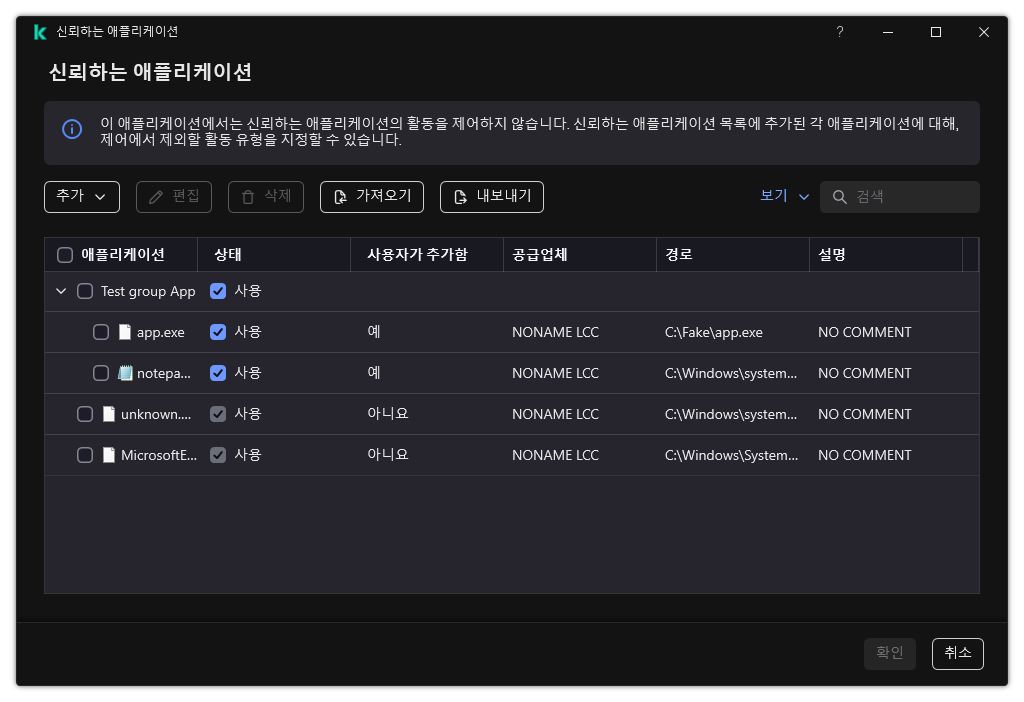Screen dimensions: 1024x702
Task: Select the trash Delete icon
Action: click(x=247, y=197)
